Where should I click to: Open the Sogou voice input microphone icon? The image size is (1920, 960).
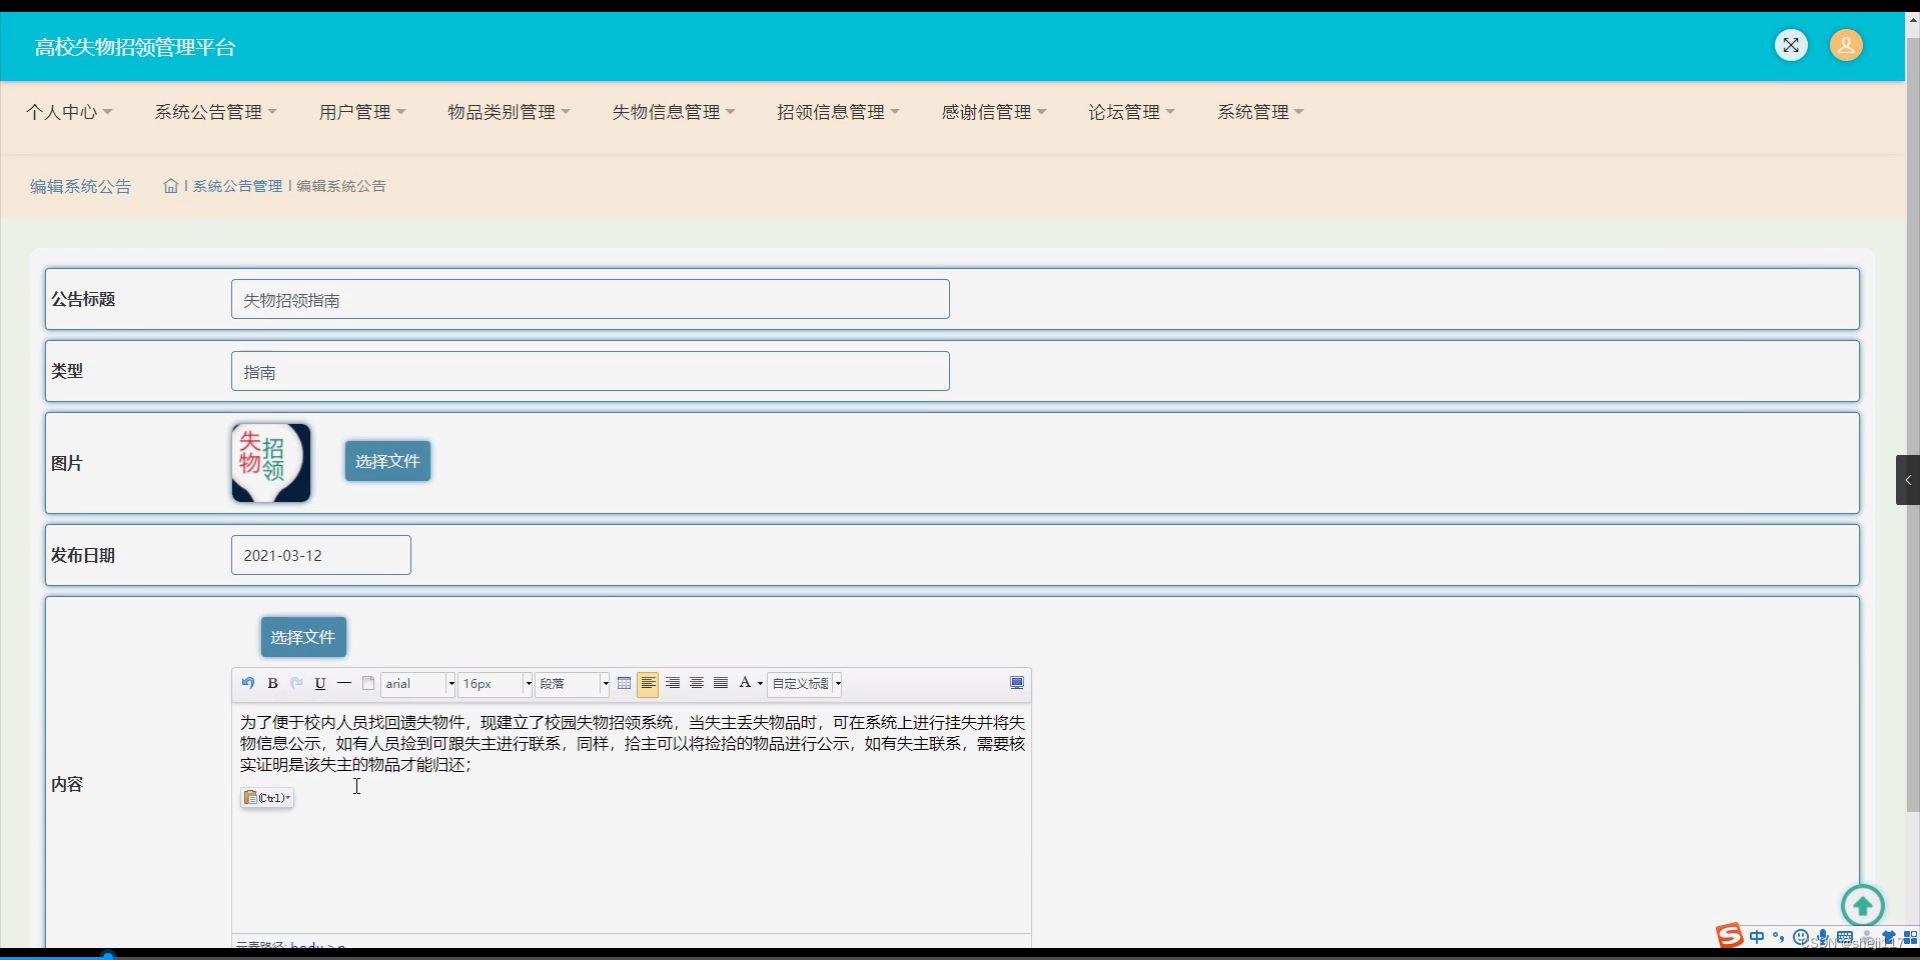point(1823,937)
